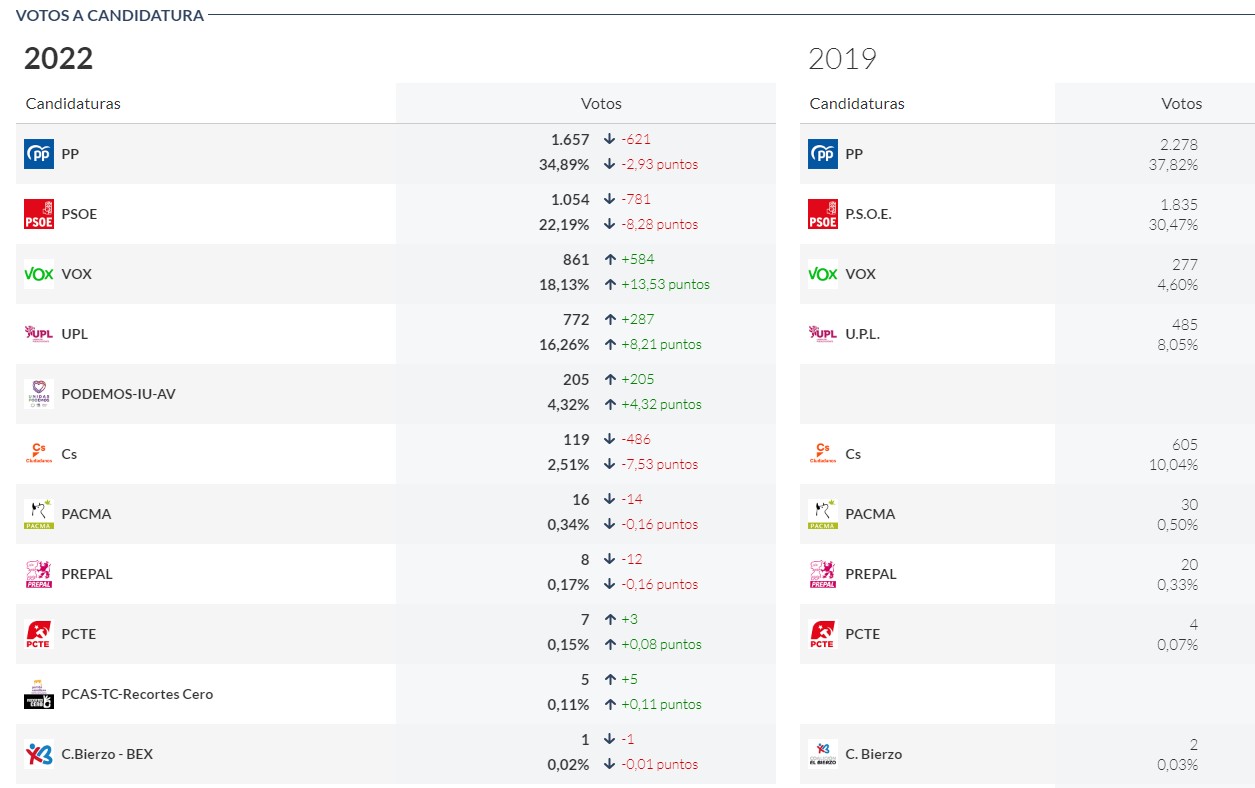Image resolution: width=1255 pixels, height=788 pixels.
Task: Click 2019 C. Bierzo percentage 0,03%
Action: click(x=1177, y=765)
